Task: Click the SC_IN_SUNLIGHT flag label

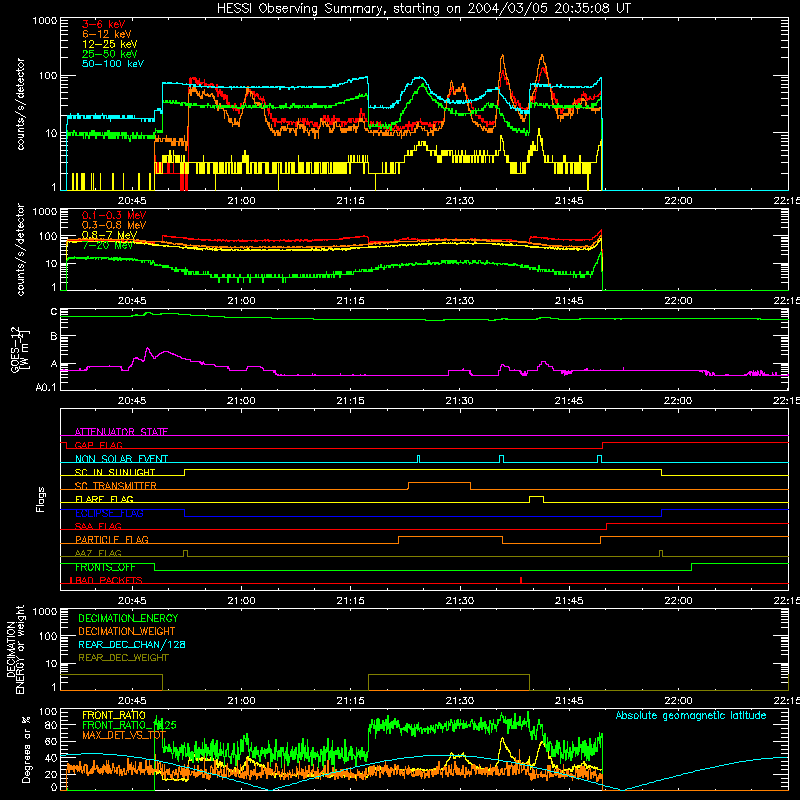Action: click(115, 472)
